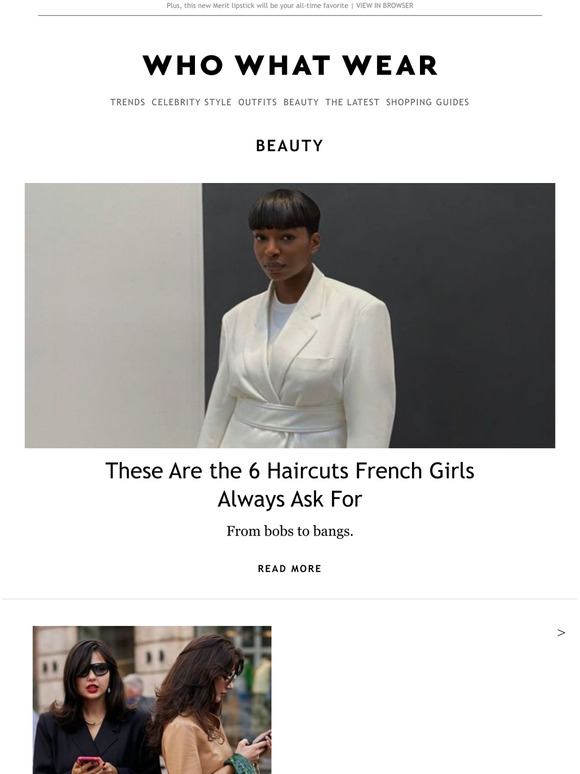Click the READ MORE button
Screen dimensions: 580x774
coord(290,569)
